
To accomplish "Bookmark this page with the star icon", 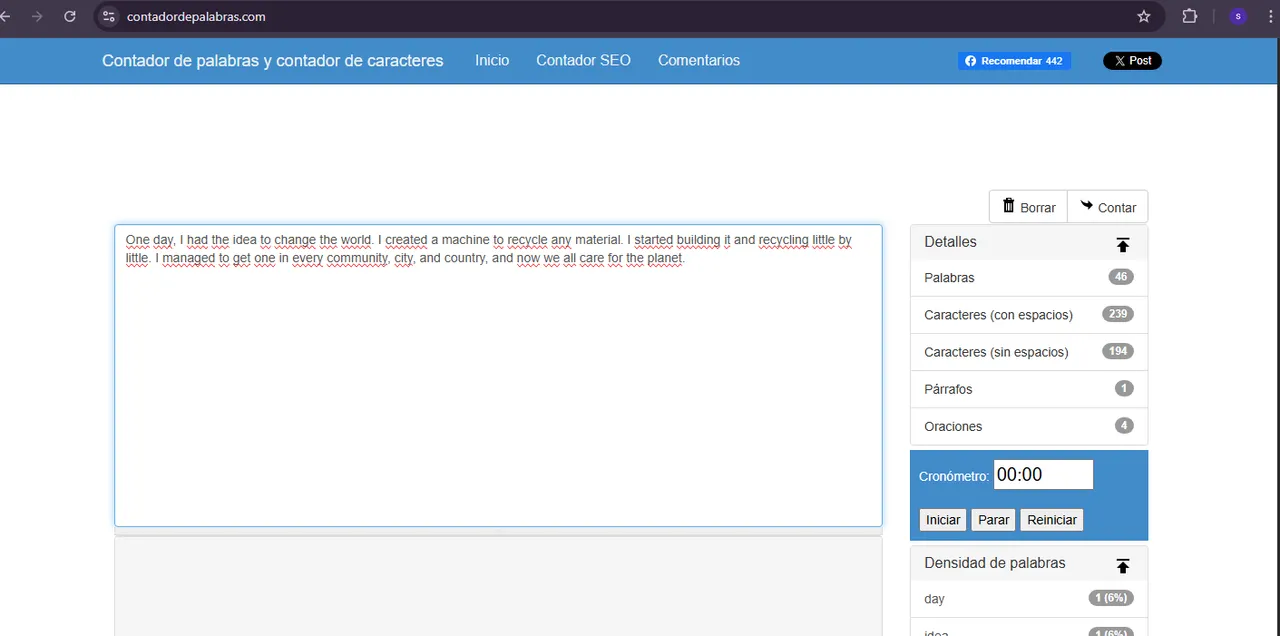I will coord(1144,16).
